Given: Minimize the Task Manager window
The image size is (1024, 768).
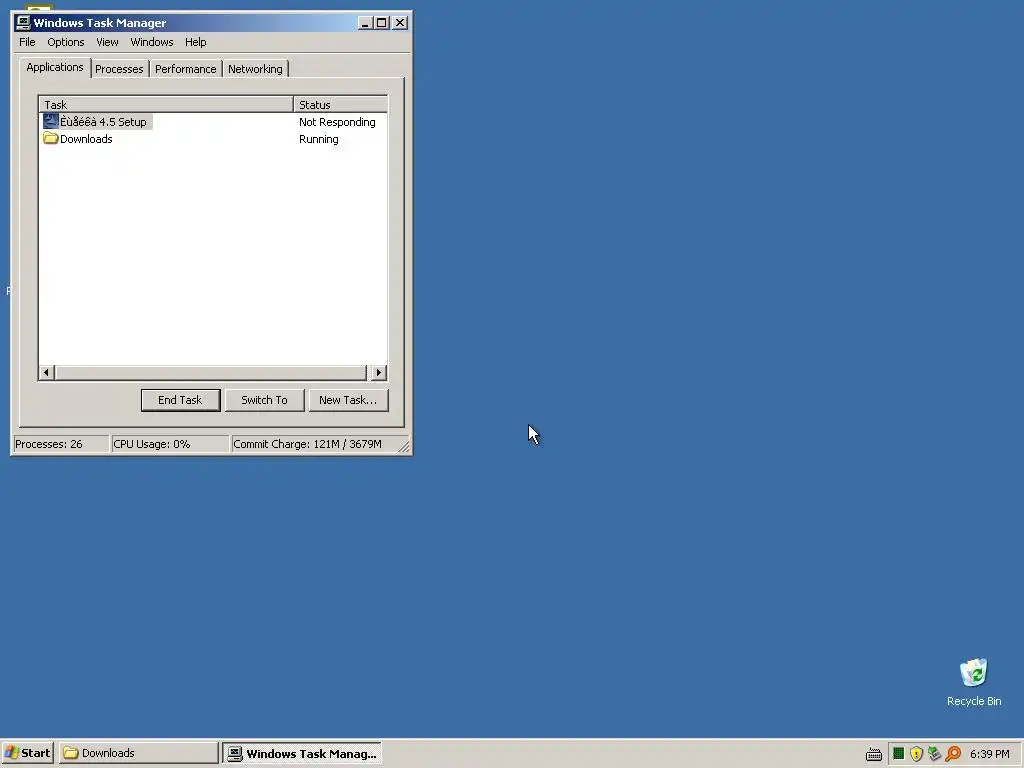Looking at the screenshot, I should pyautogui.click(x=365, y=23).
